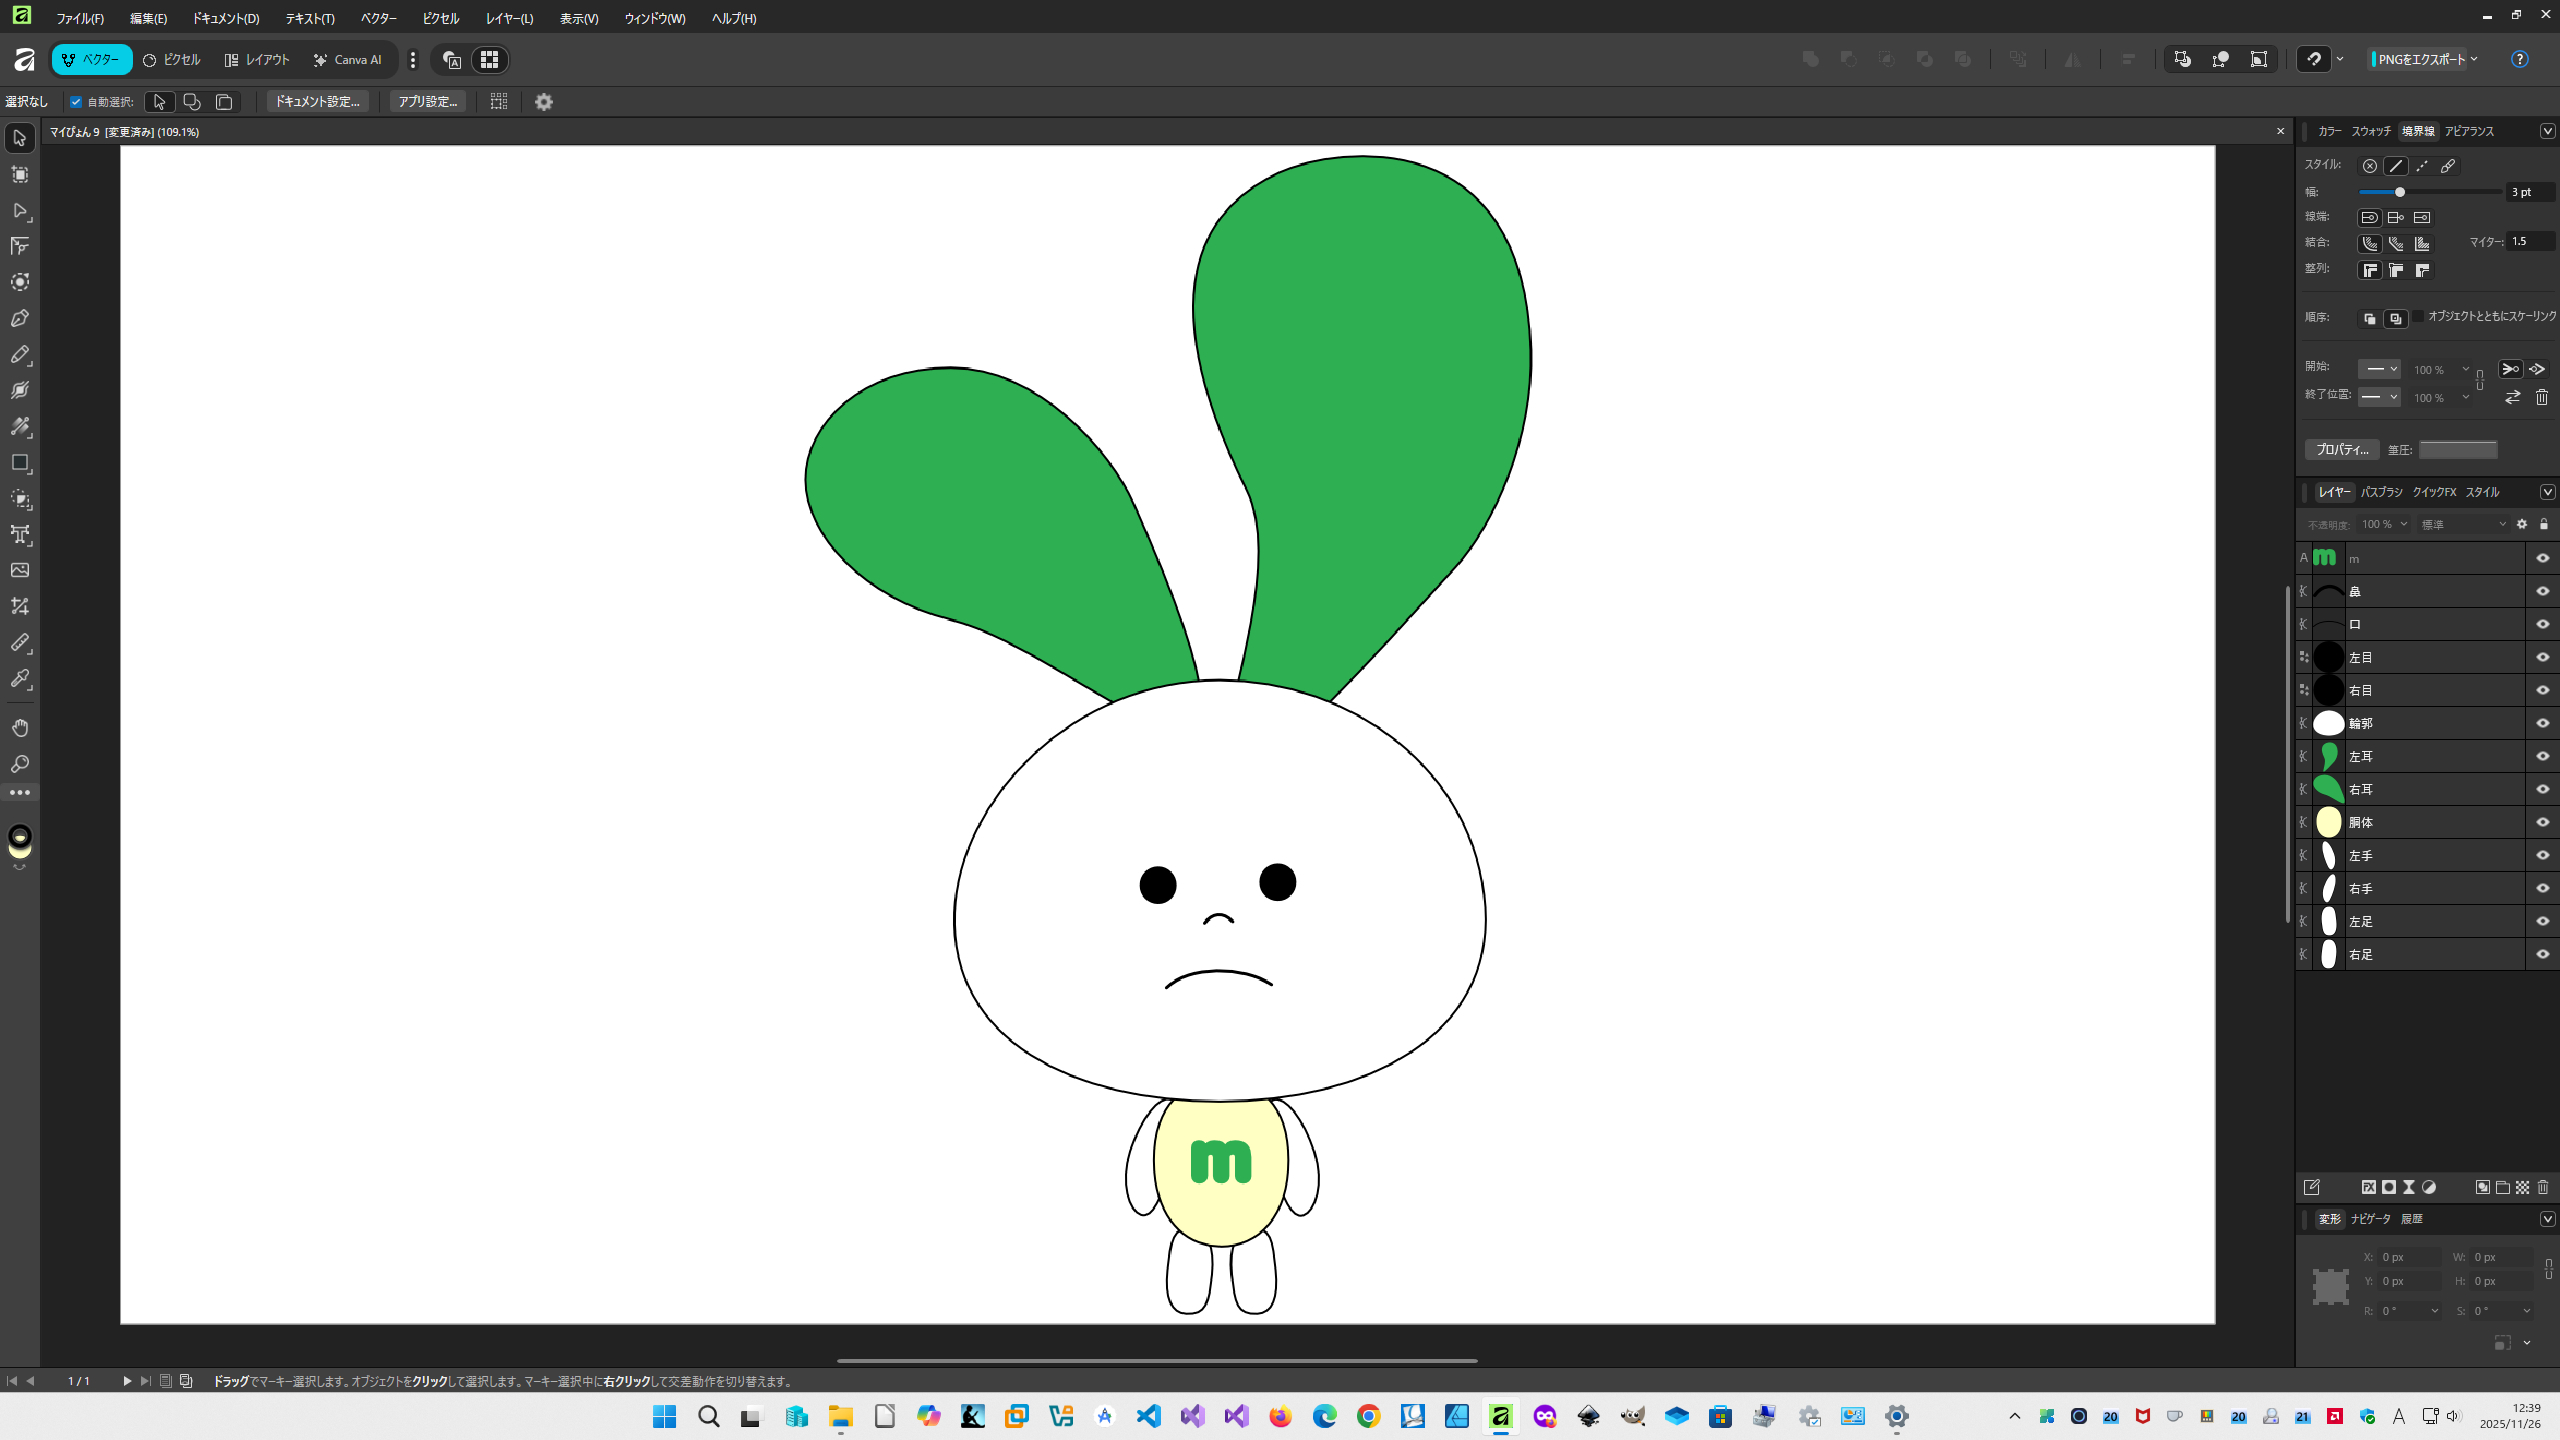Toggle visibility of 胴体 layer
Screen dimensions: 2560x1440
[2542, 822]
